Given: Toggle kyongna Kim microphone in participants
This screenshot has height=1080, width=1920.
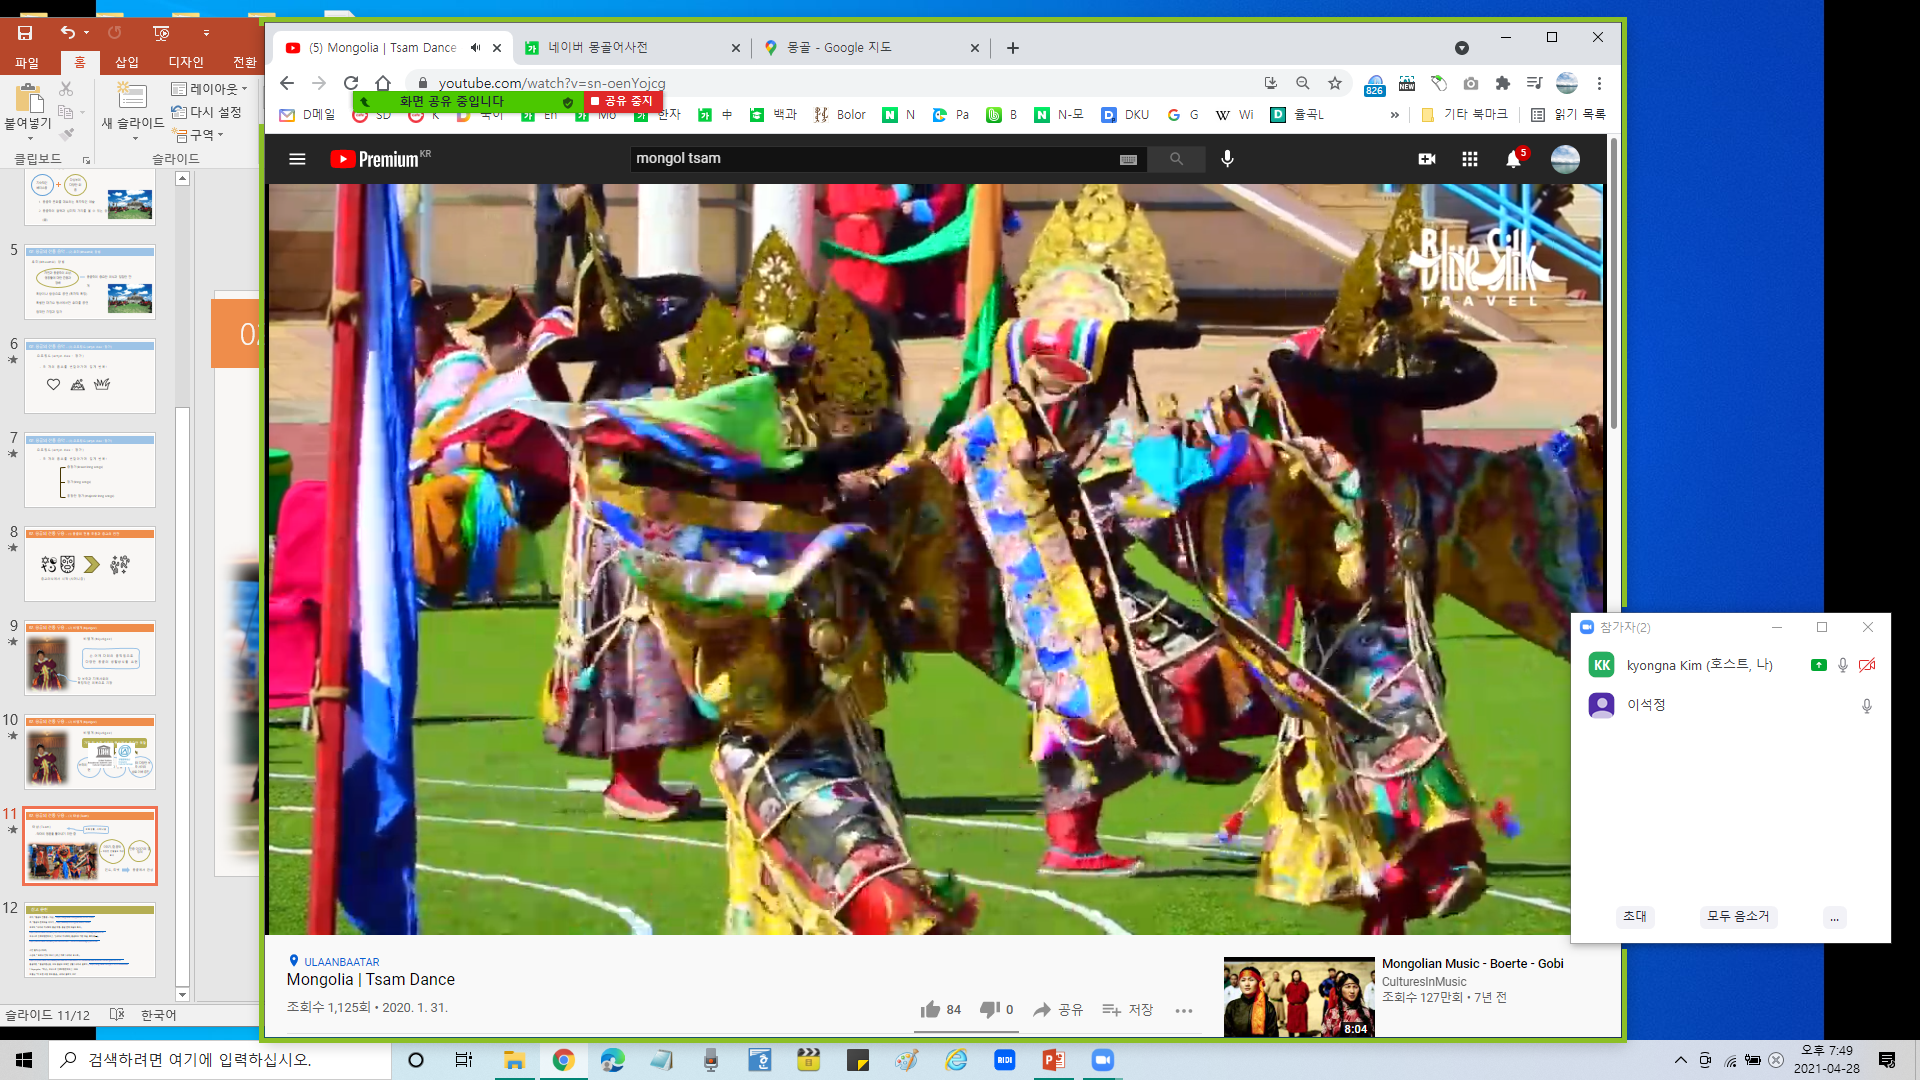Looking at the screenshot, I should (1843, 666).
